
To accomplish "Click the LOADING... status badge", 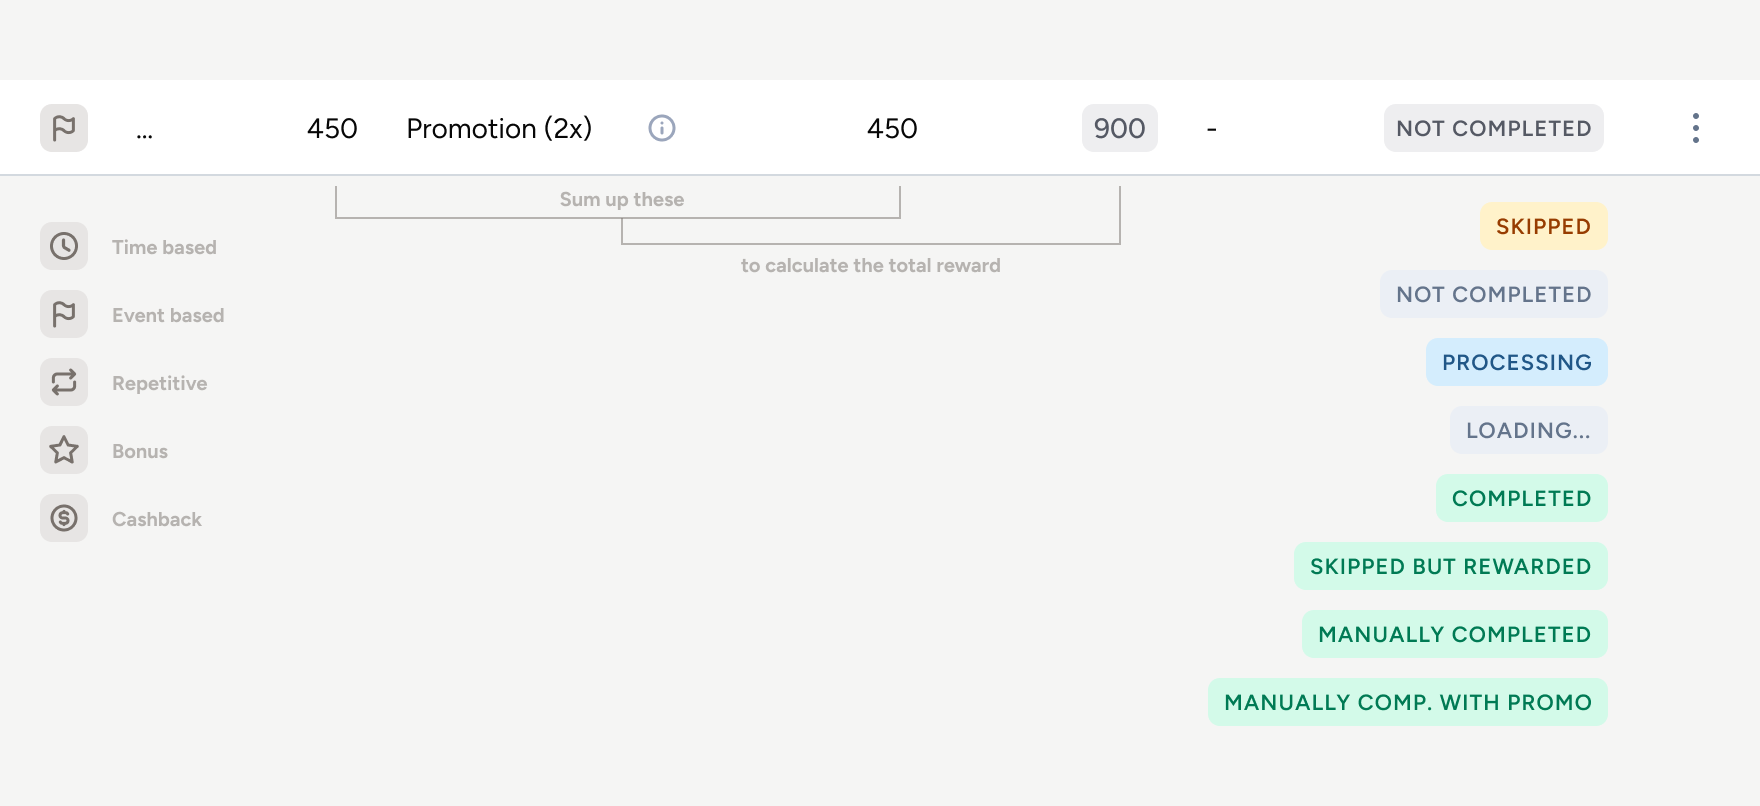I will 1529,430.
